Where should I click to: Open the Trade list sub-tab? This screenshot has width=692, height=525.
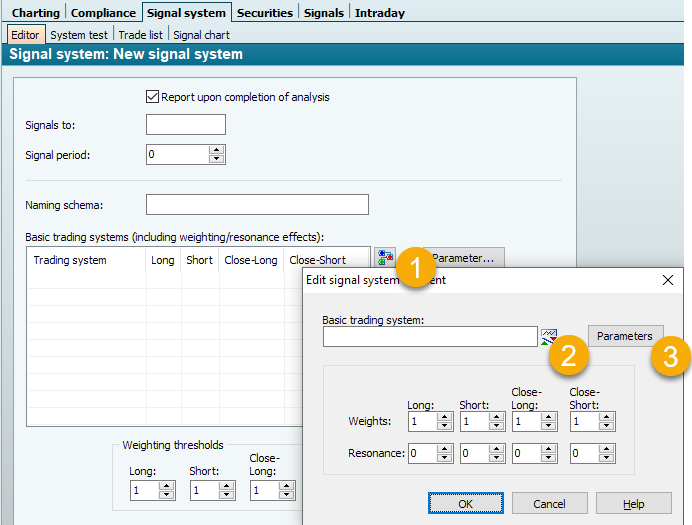[142, 35]
